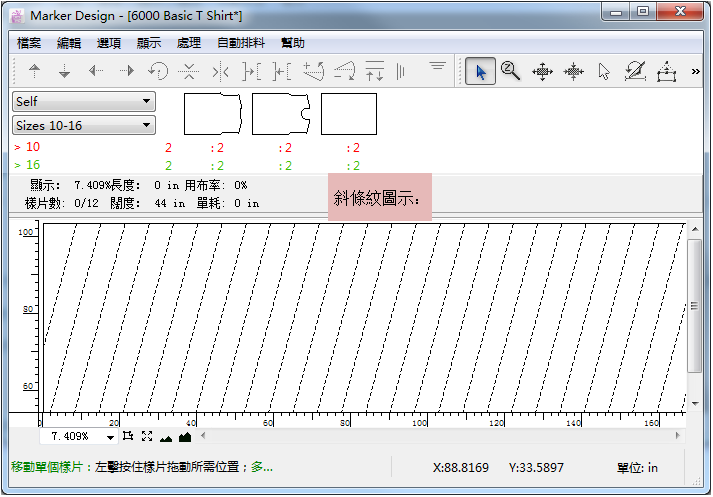Click the move-left arrow toolbar icon
Image resolution: width=713 pixels, height=497 pixels.
(96, 72)
